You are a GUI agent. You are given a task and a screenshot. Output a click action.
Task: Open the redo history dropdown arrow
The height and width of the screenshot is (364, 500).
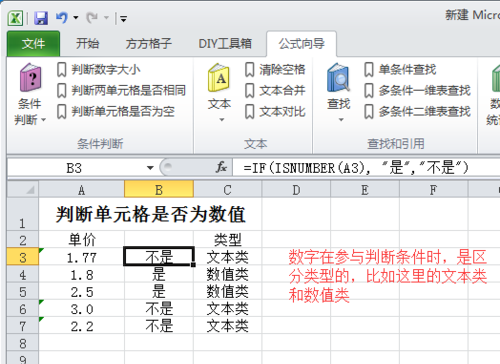pos(106,18)
